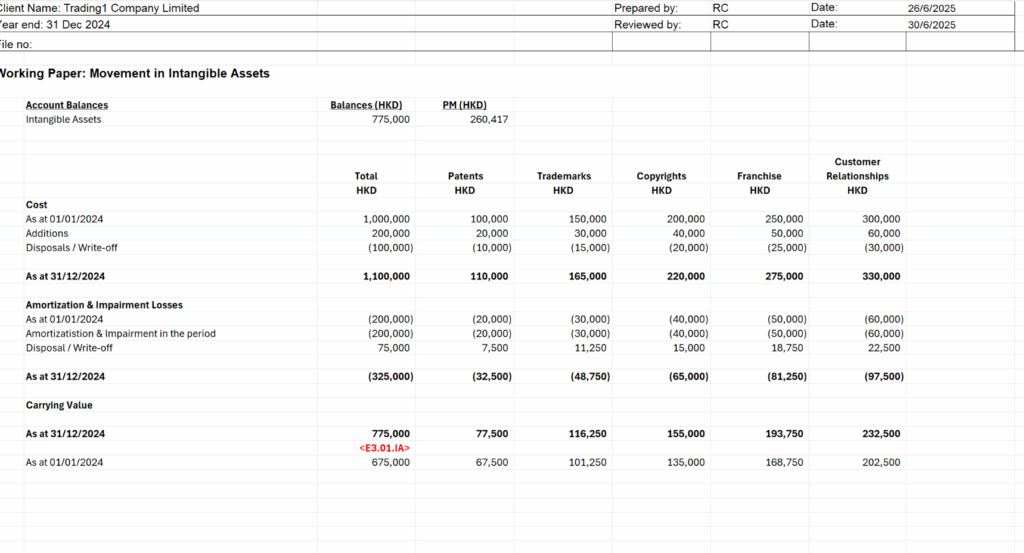
Task: Click the Amortization & Impairment Losses heading
Action: pos(104,305)
